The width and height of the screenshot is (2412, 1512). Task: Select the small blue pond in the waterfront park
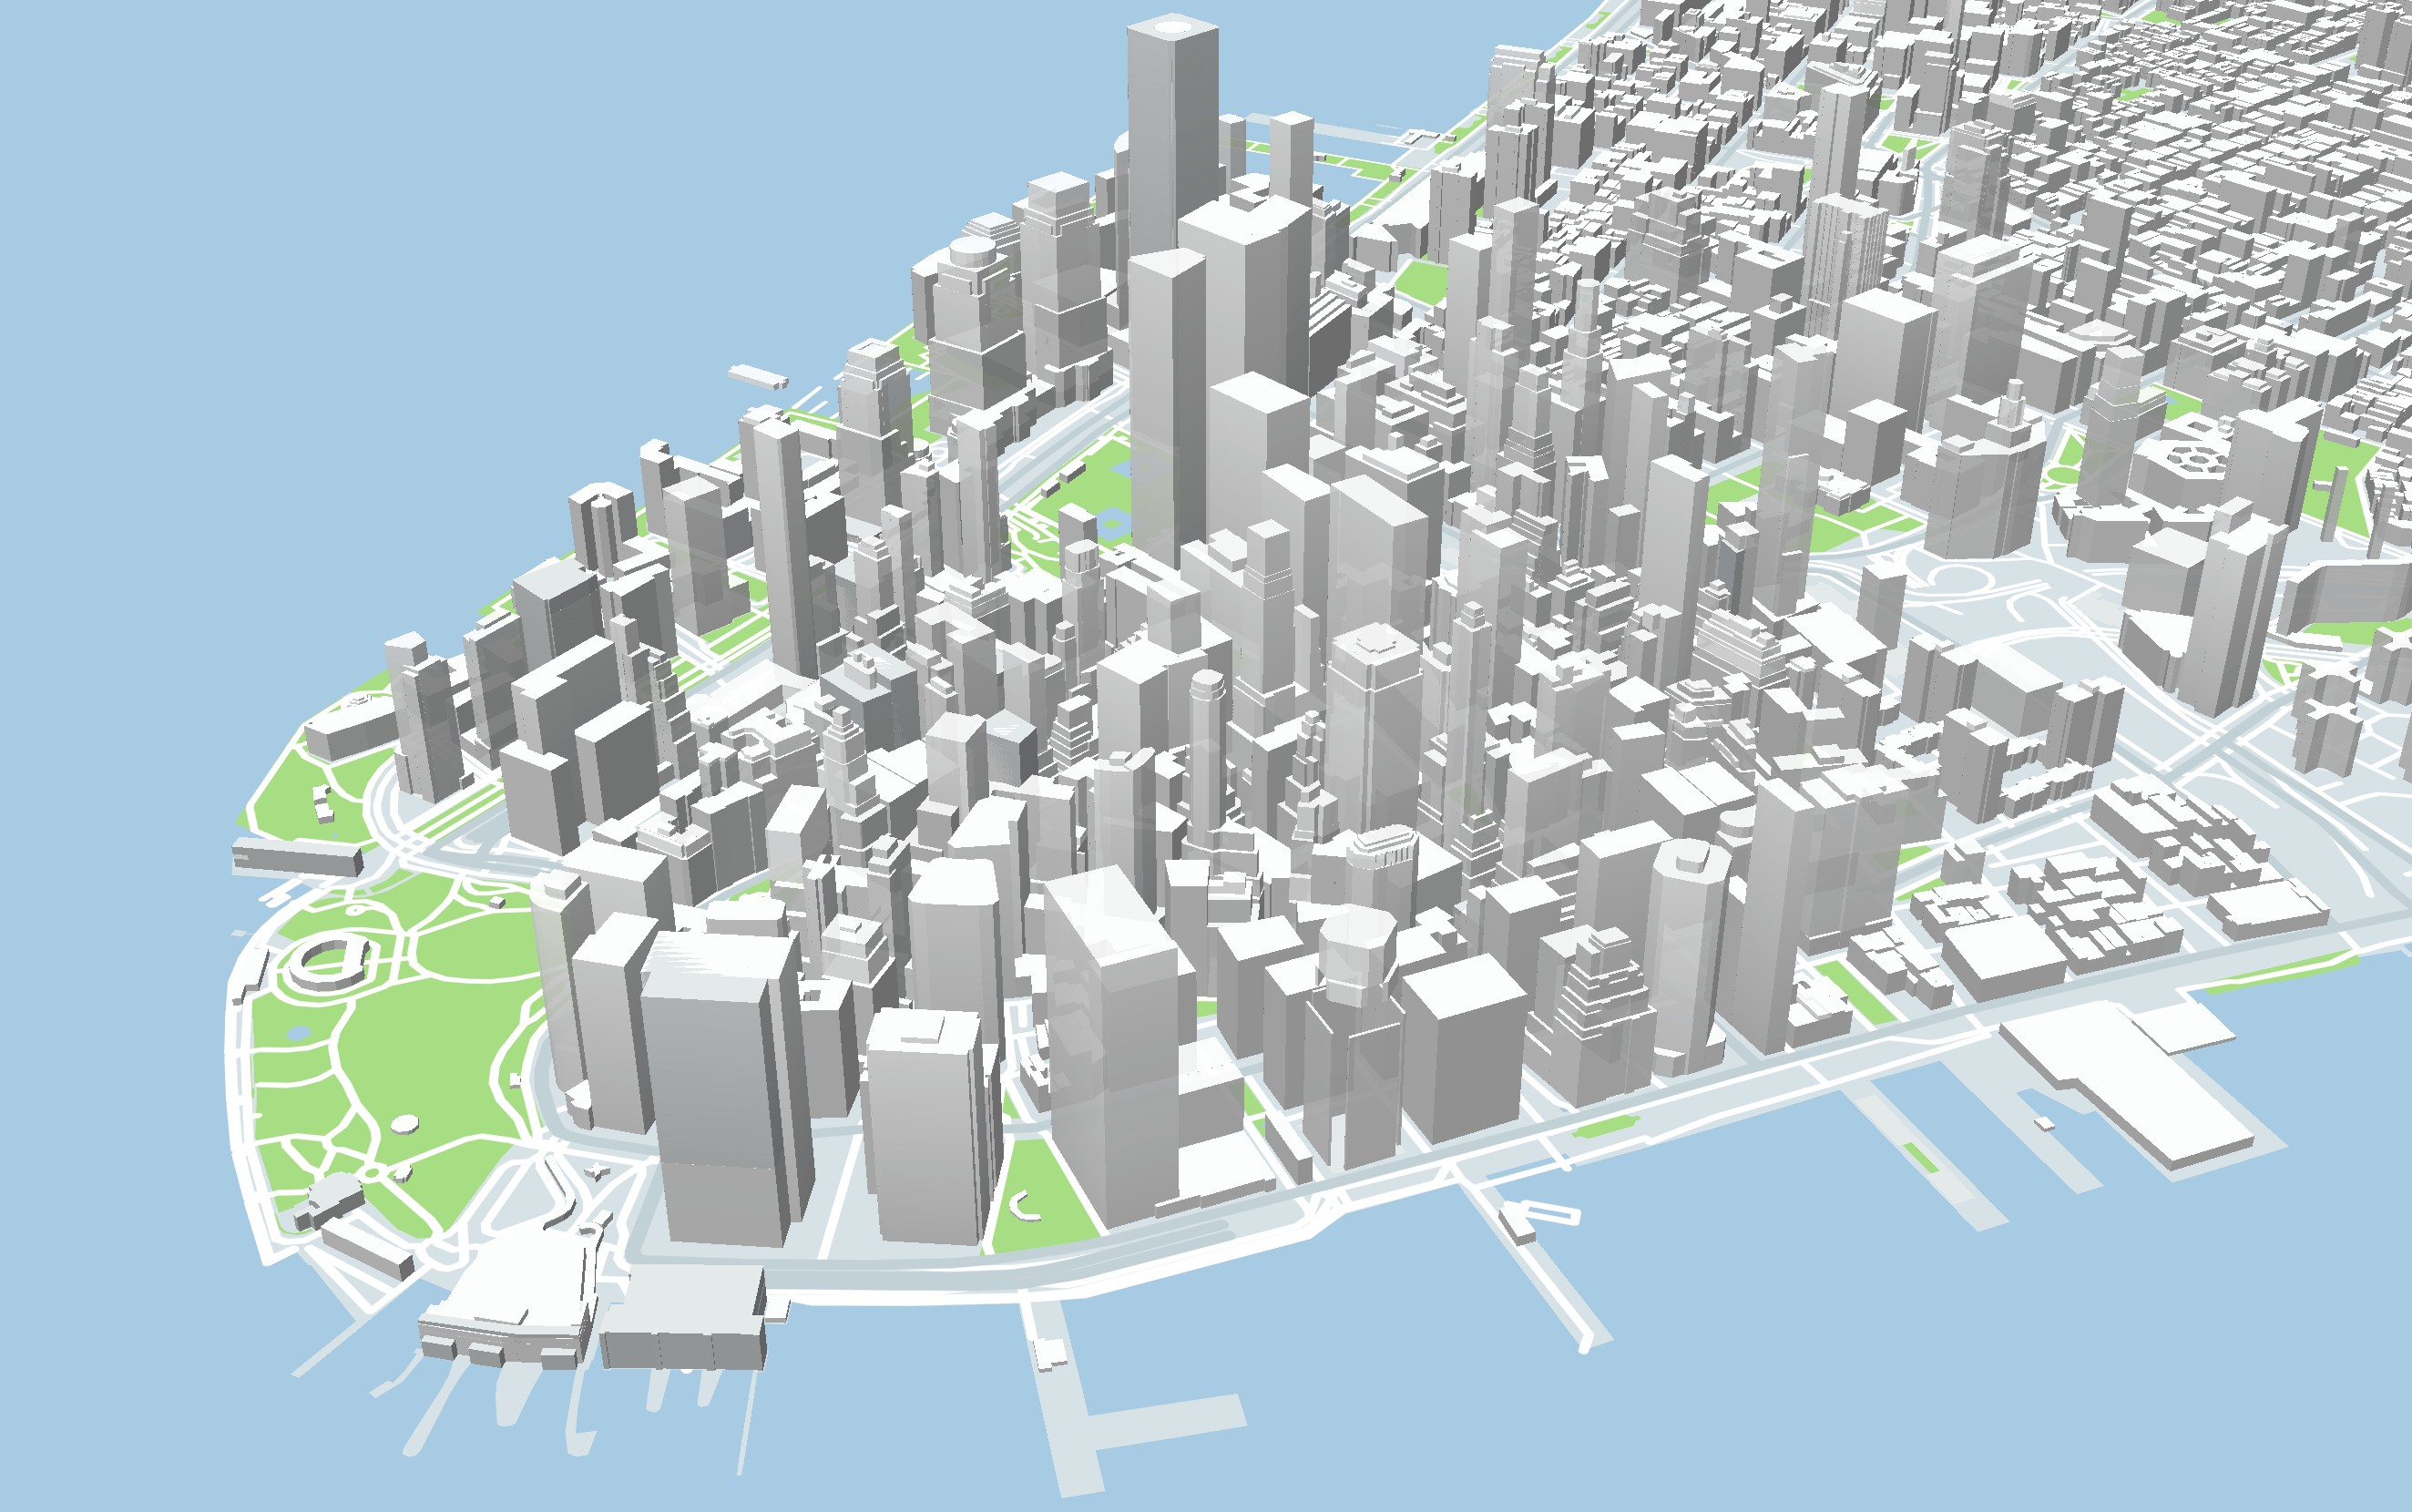tap(299, 1032)
